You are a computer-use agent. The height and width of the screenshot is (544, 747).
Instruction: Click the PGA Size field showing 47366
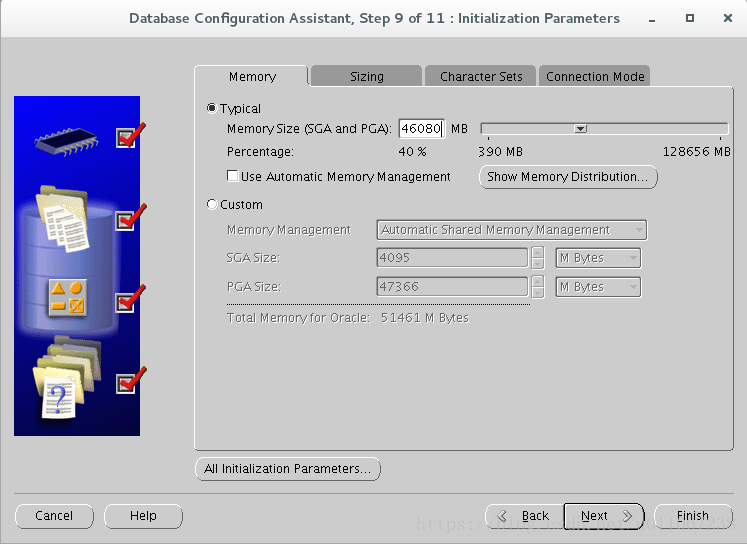[452, 287]
